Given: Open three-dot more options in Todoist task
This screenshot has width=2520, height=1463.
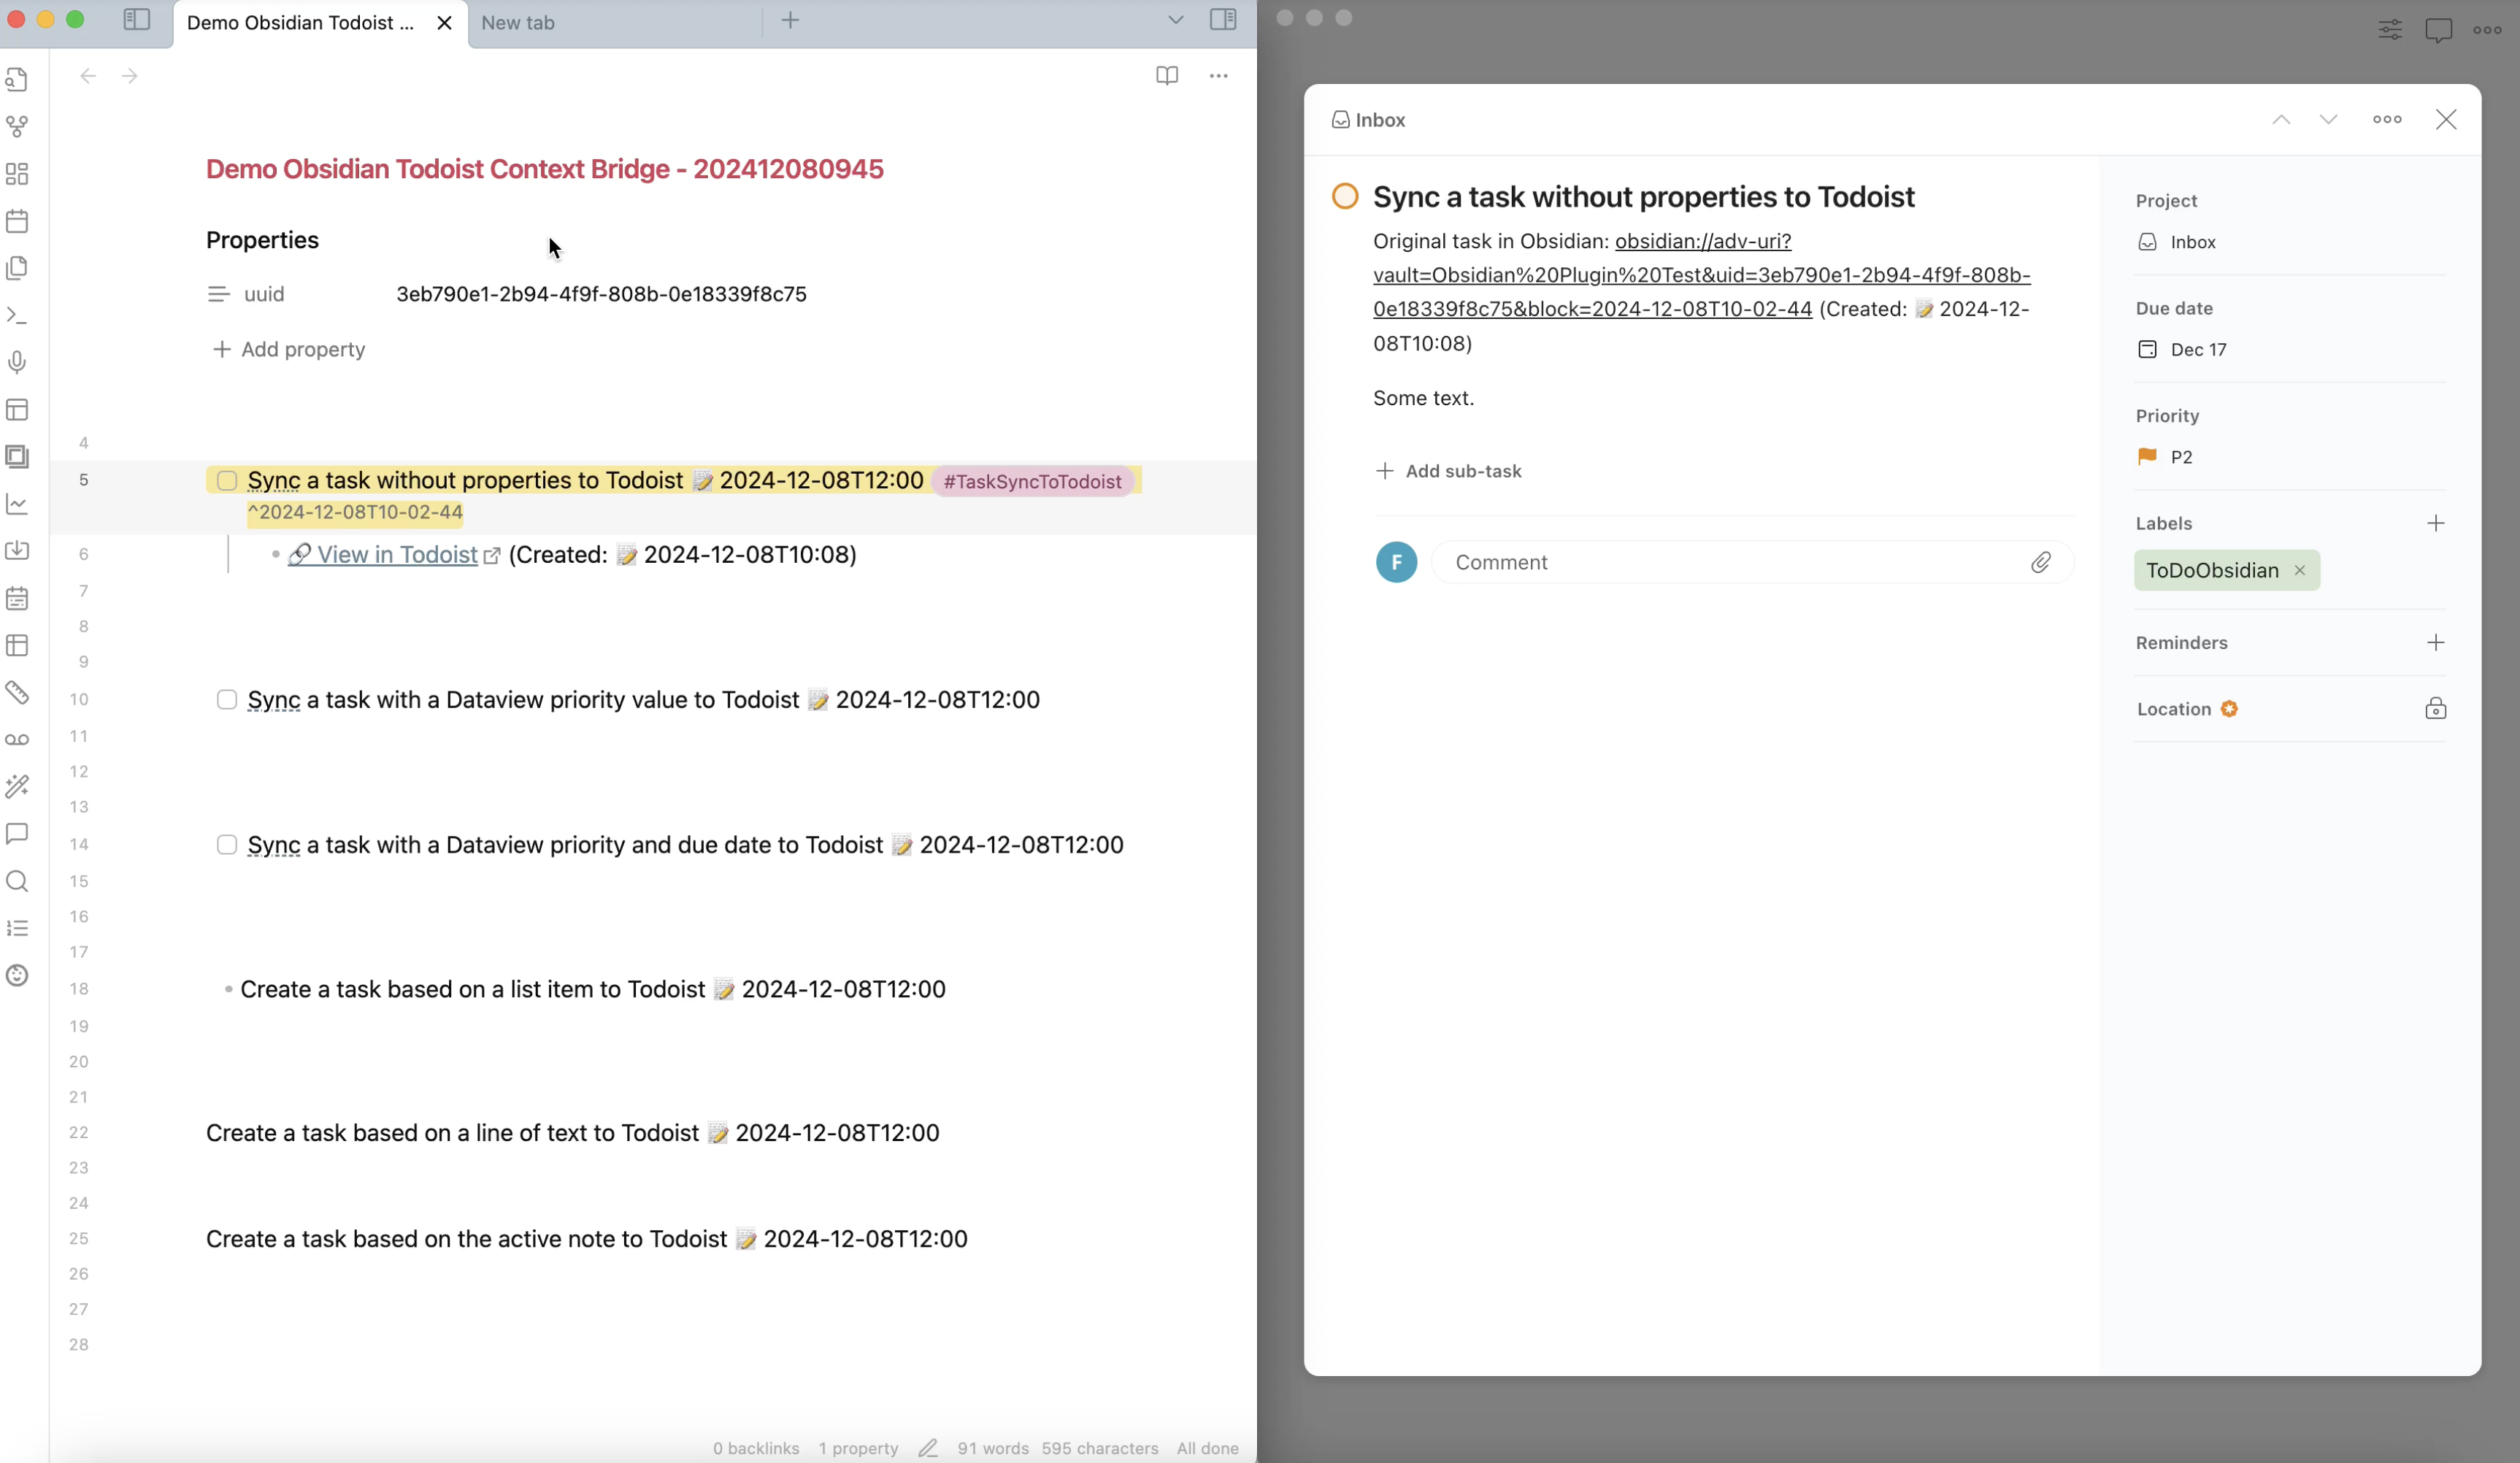Looking at the screenshot, I should point(2386,119).
